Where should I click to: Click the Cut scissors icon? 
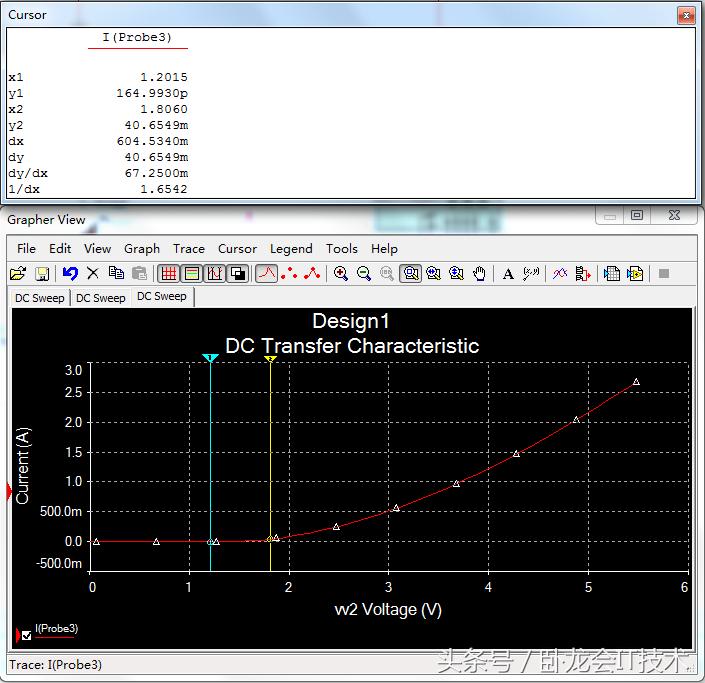(93, 273)
